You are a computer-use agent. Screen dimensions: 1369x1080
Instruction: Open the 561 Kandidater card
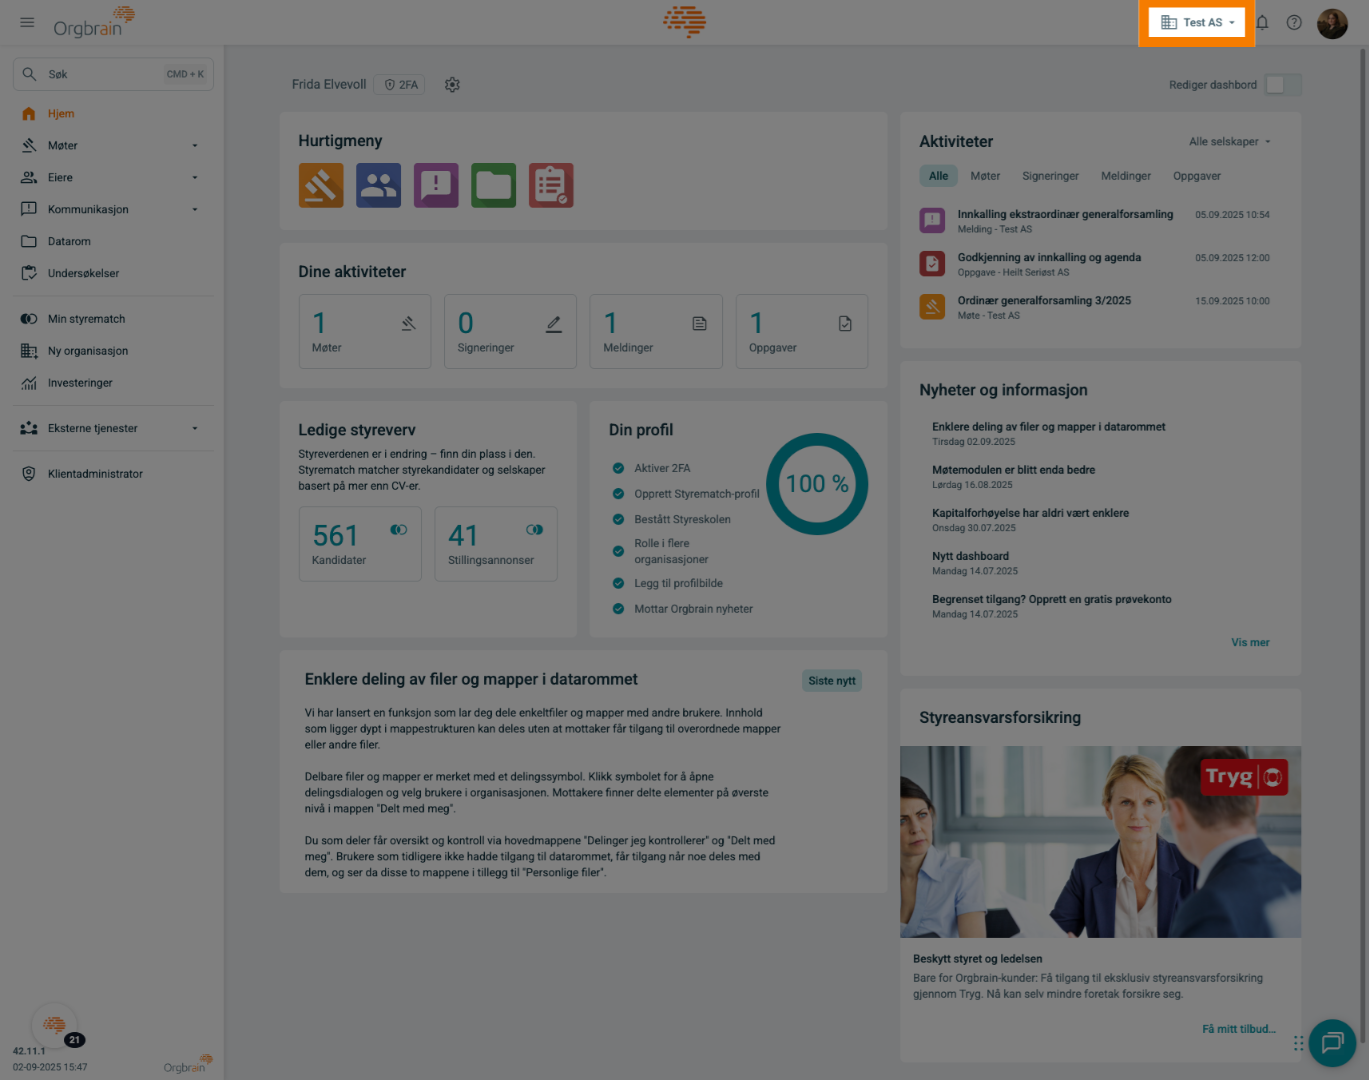tap(360, 544)
